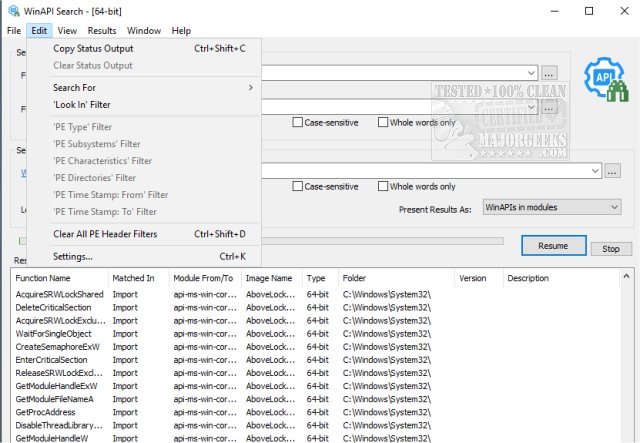Screen dimensions: 640x443
Task: Click the API binoculars logo icon
Action: tap(606, 80)
